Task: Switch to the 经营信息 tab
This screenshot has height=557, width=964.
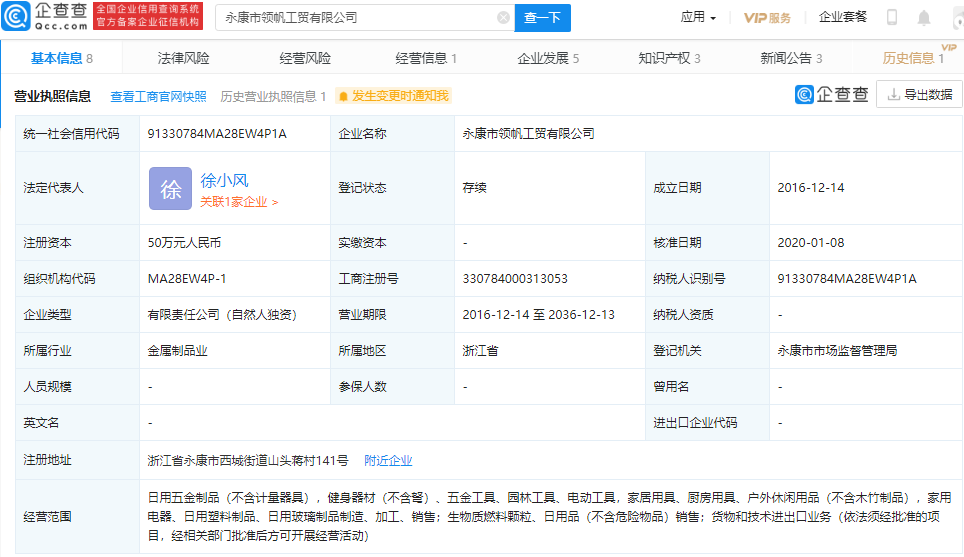Action: pos(426,58)
